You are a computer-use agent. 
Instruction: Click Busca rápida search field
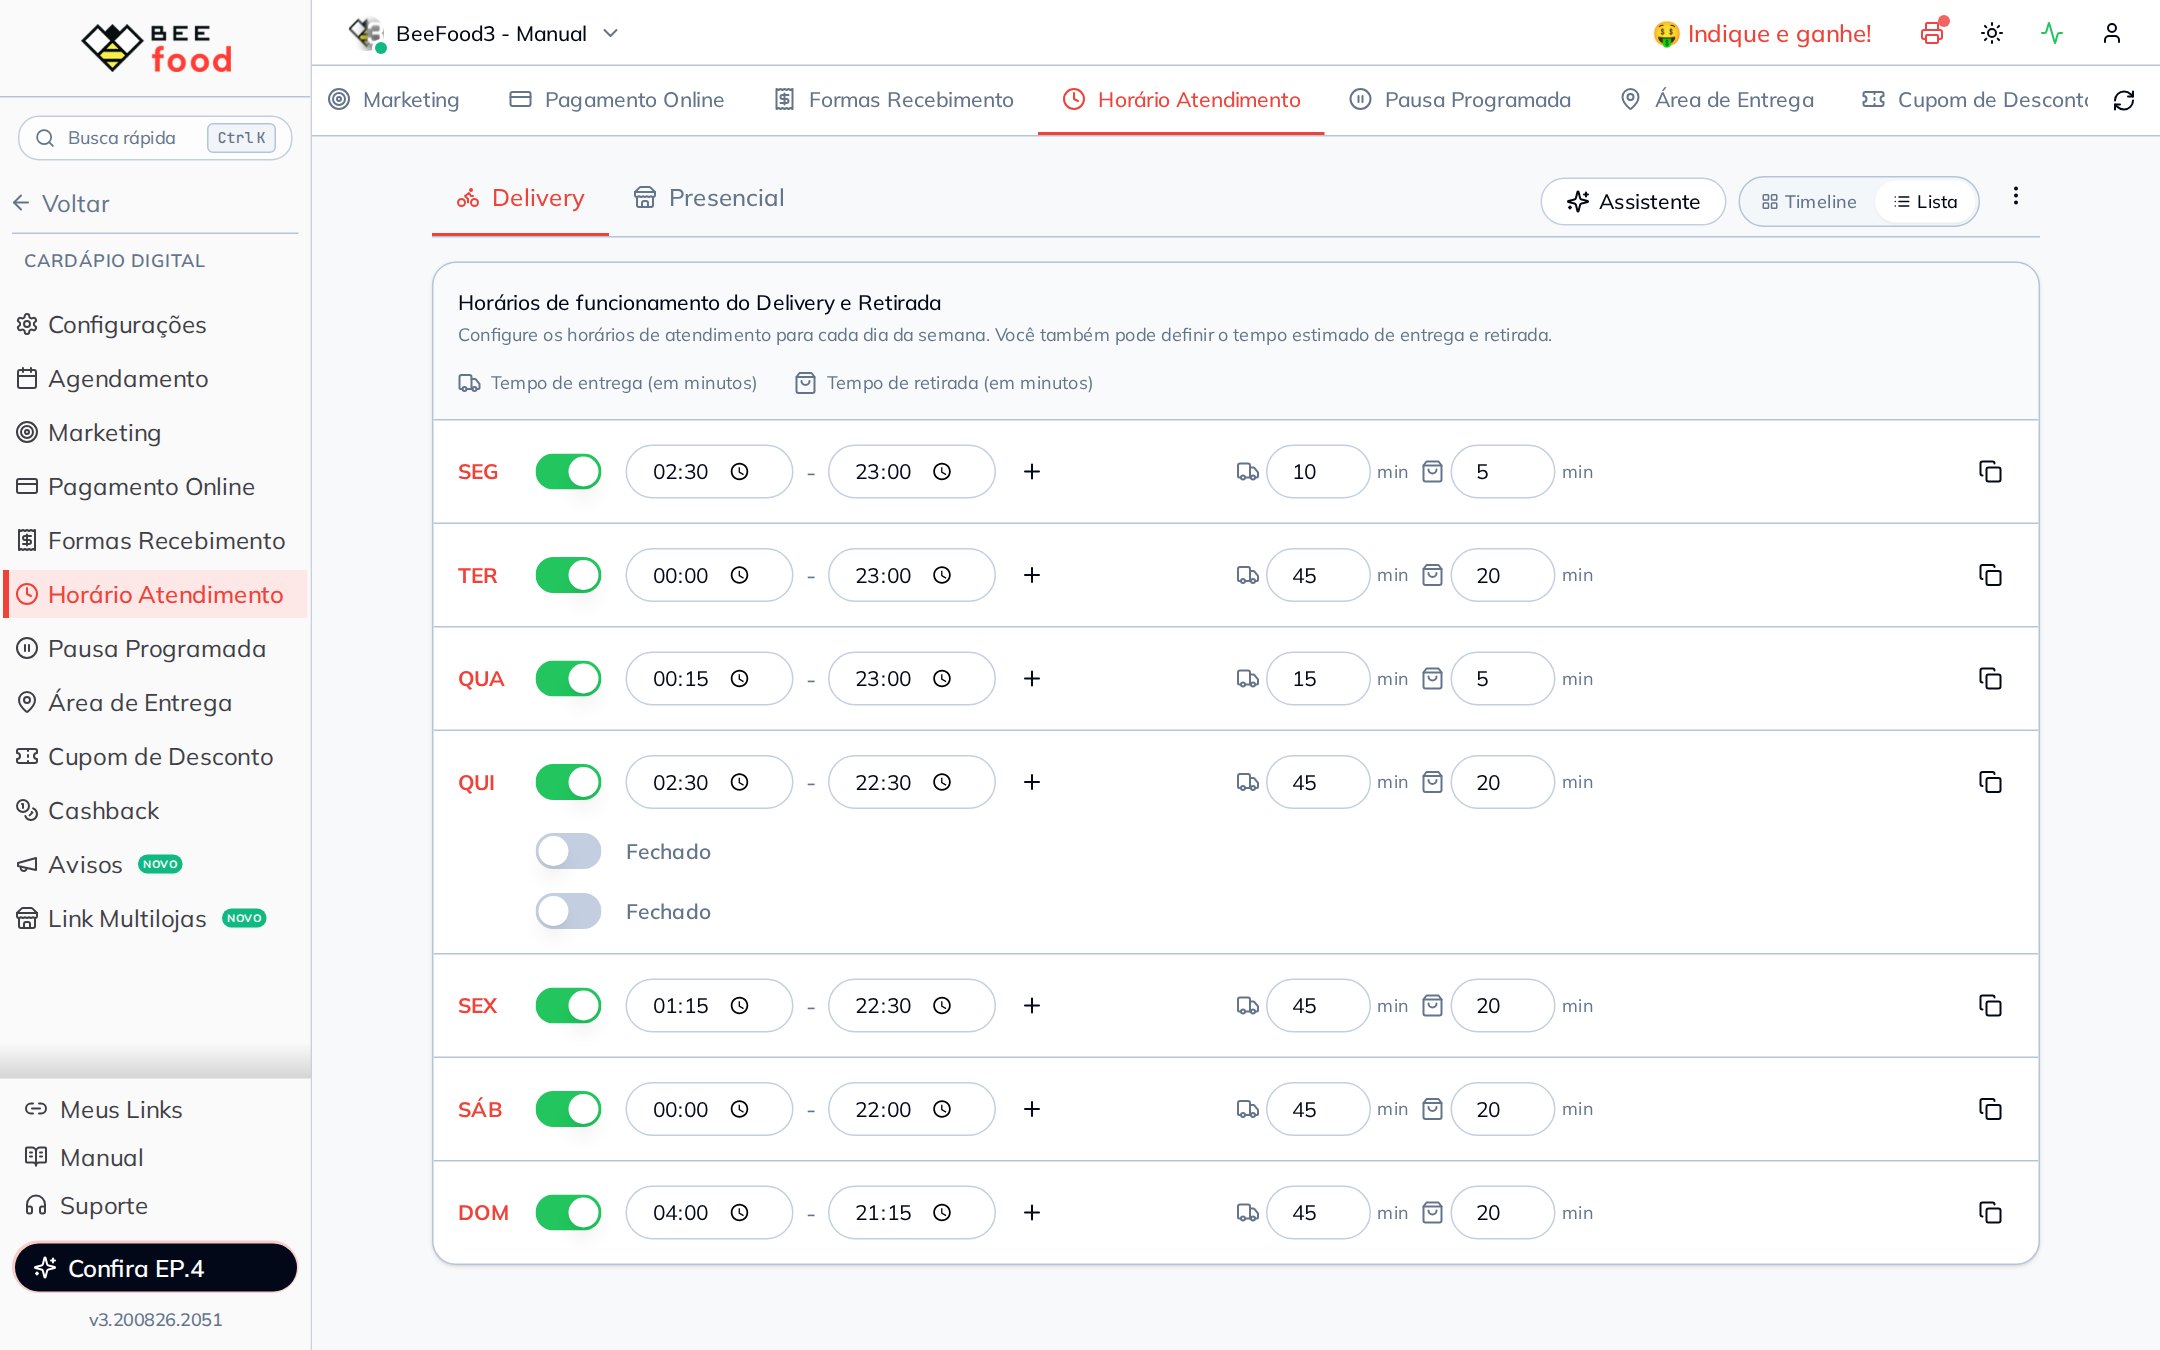click(x=155, y=138)
